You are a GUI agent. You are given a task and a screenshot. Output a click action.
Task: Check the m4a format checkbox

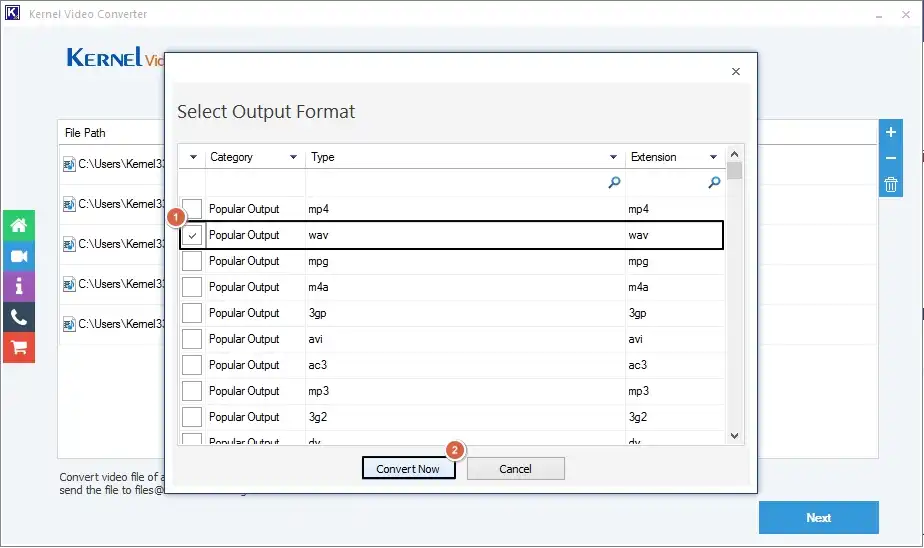coord(192,287)
